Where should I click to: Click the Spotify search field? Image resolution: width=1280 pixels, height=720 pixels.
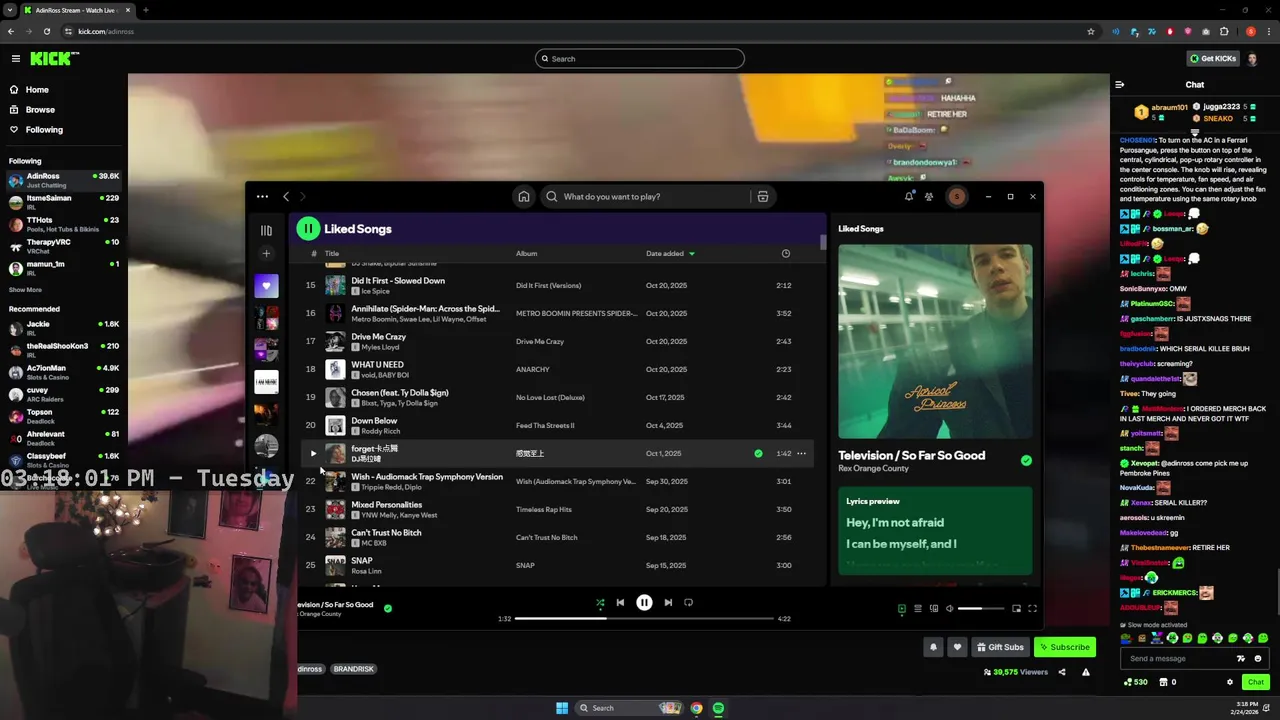(x=645, y=197)
